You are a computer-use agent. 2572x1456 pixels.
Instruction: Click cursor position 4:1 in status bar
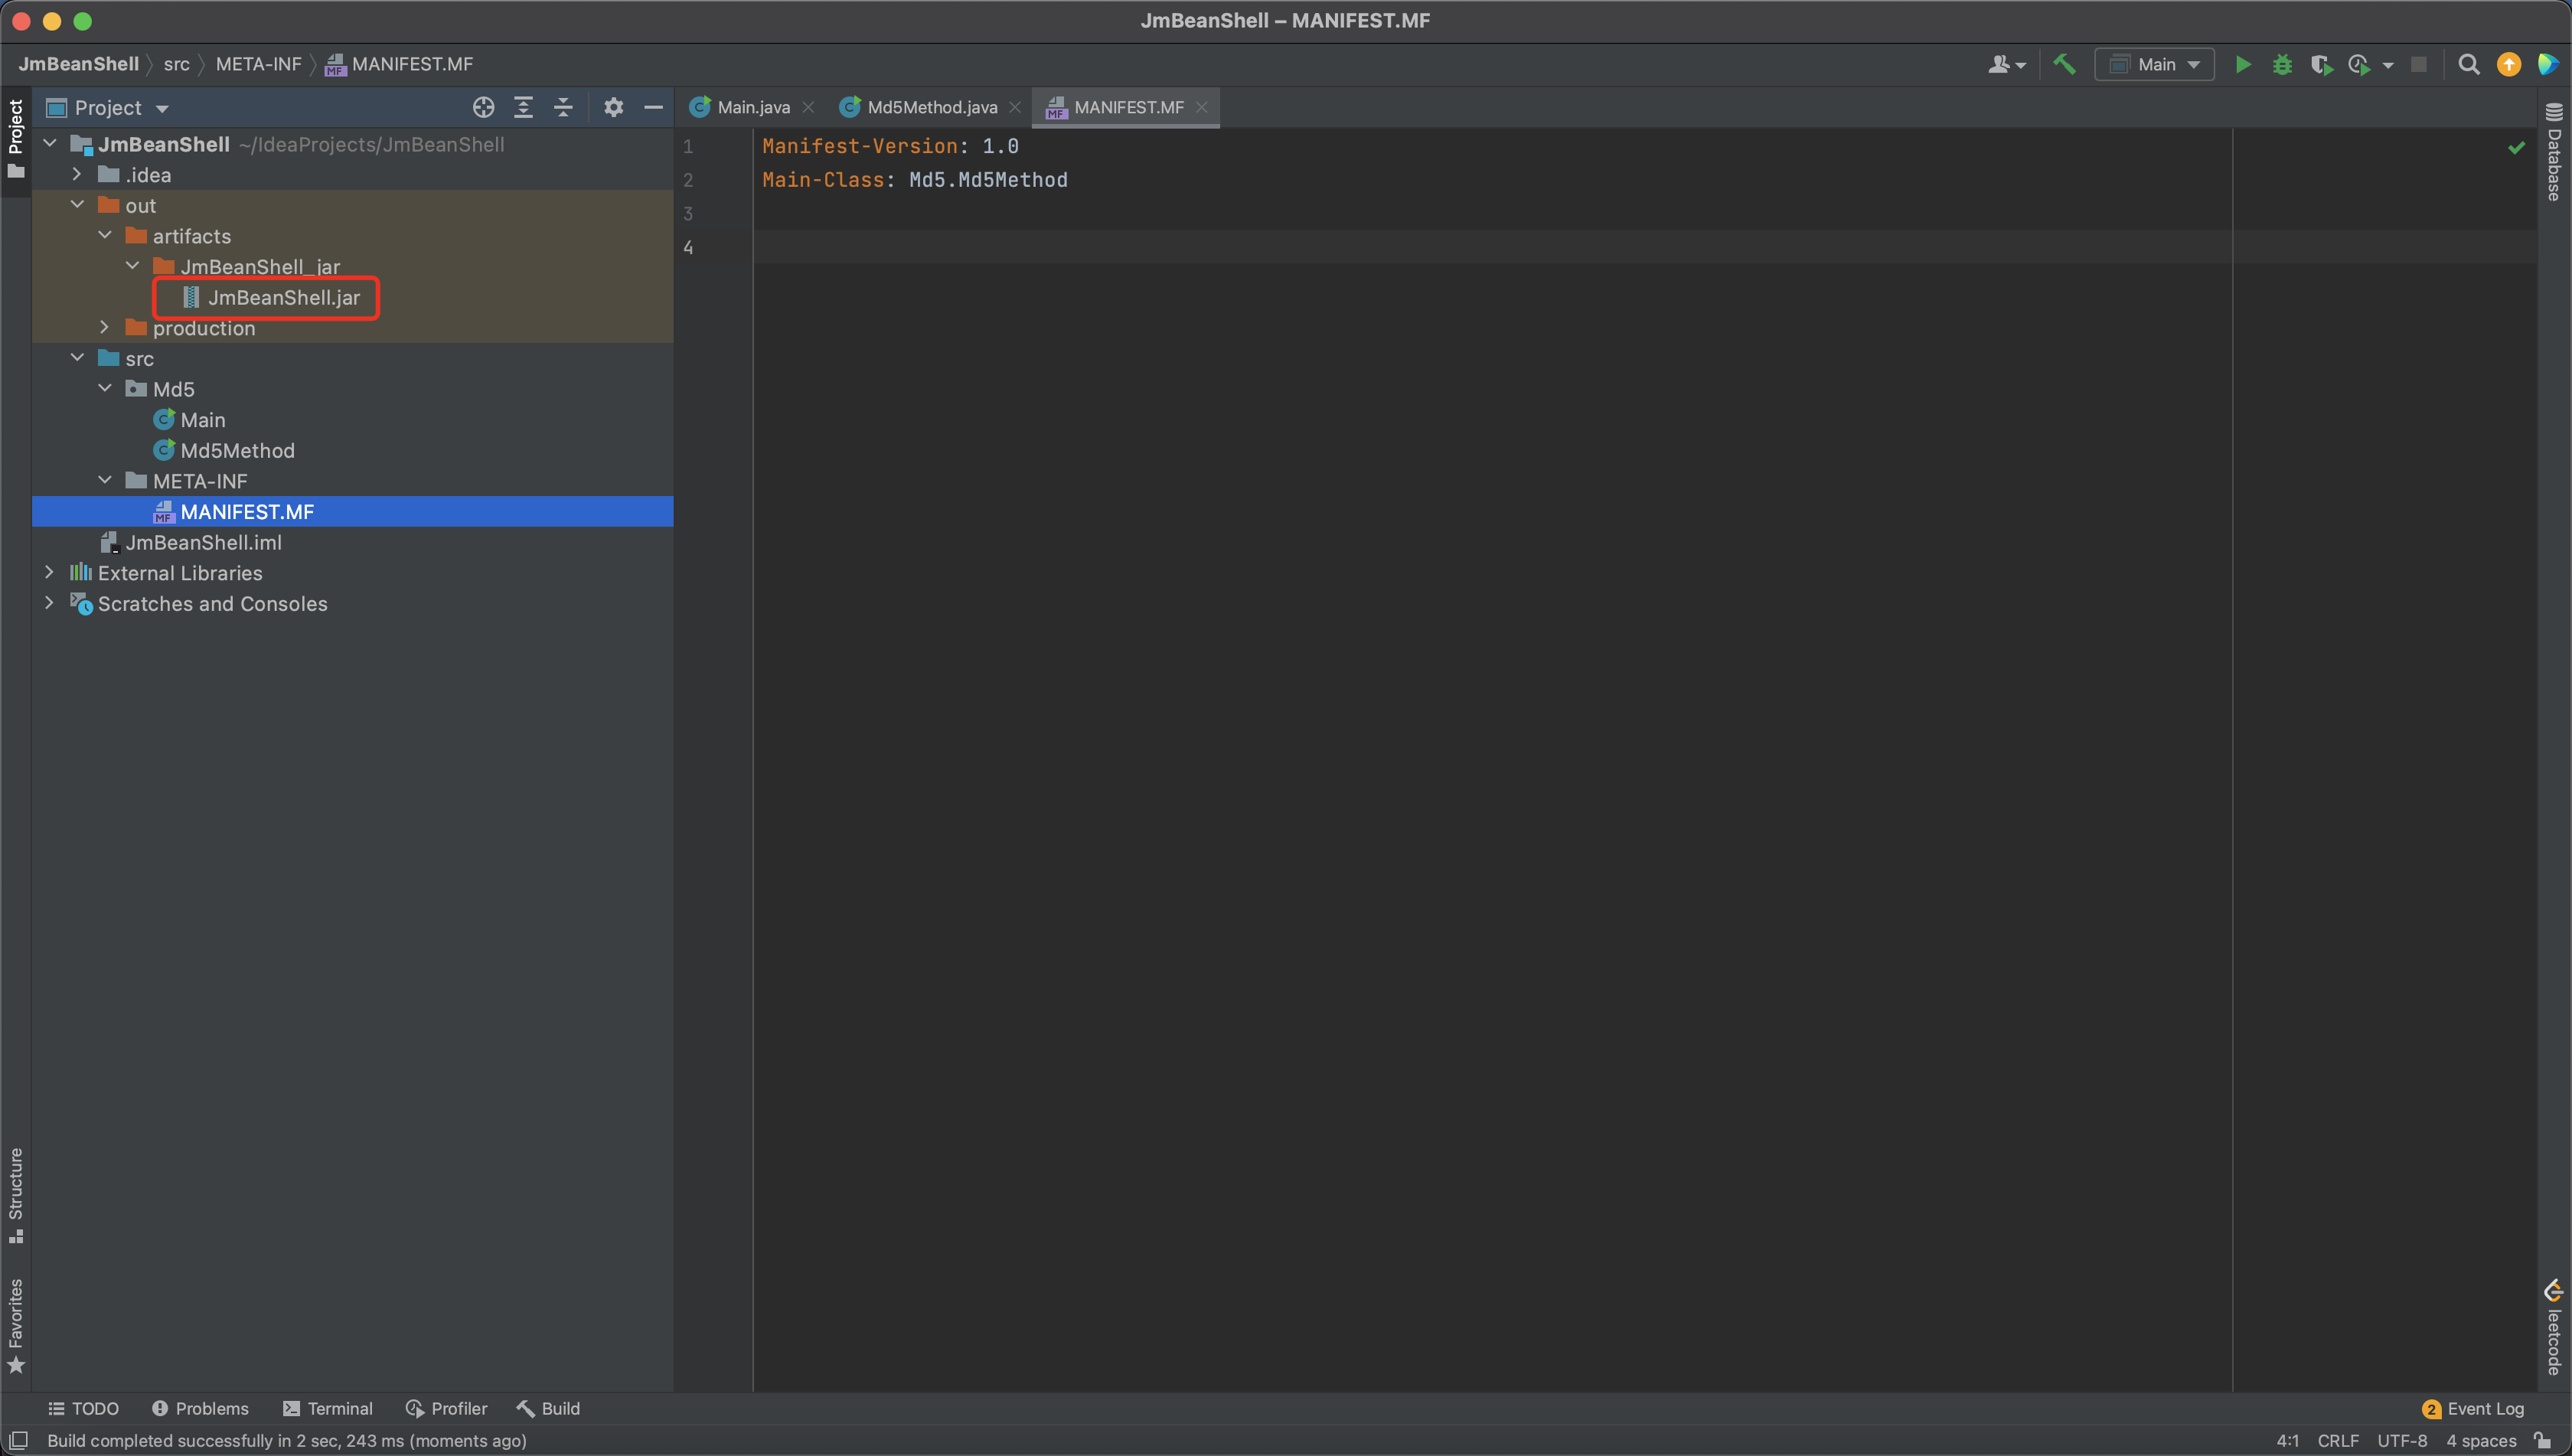2287,1440
